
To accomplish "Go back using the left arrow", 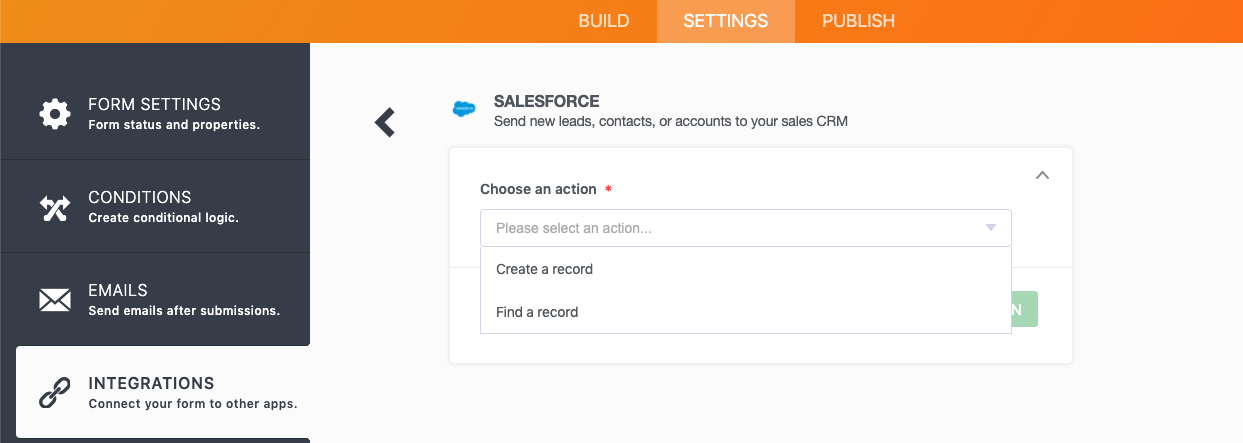I will 385,123.
